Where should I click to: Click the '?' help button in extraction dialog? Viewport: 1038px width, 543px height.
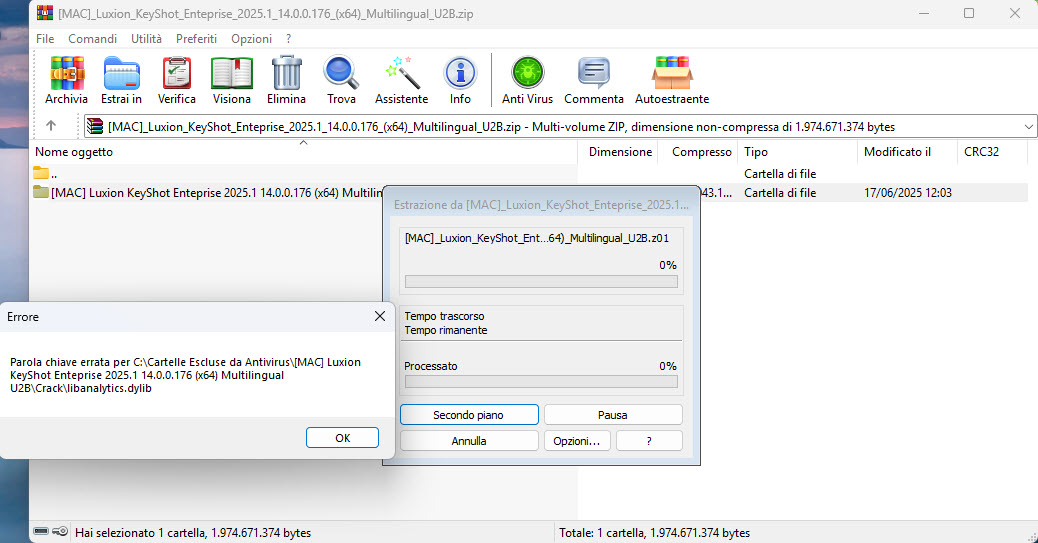coord(649,440)
